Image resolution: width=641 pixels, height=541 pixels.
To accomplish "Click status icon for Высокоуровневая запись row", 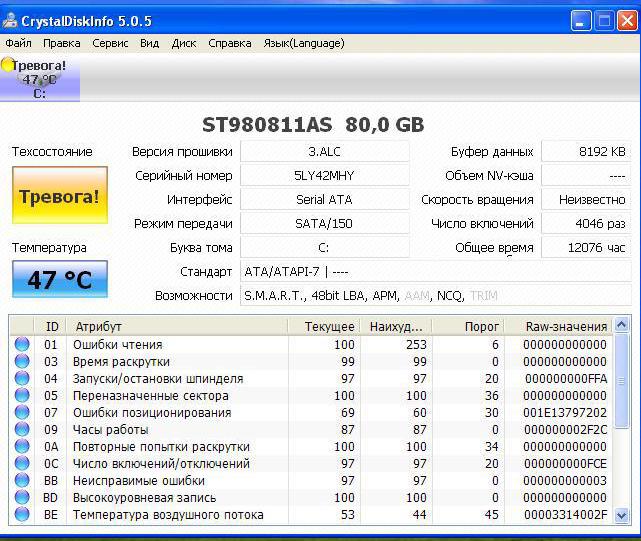I will (x=22, y=498).
